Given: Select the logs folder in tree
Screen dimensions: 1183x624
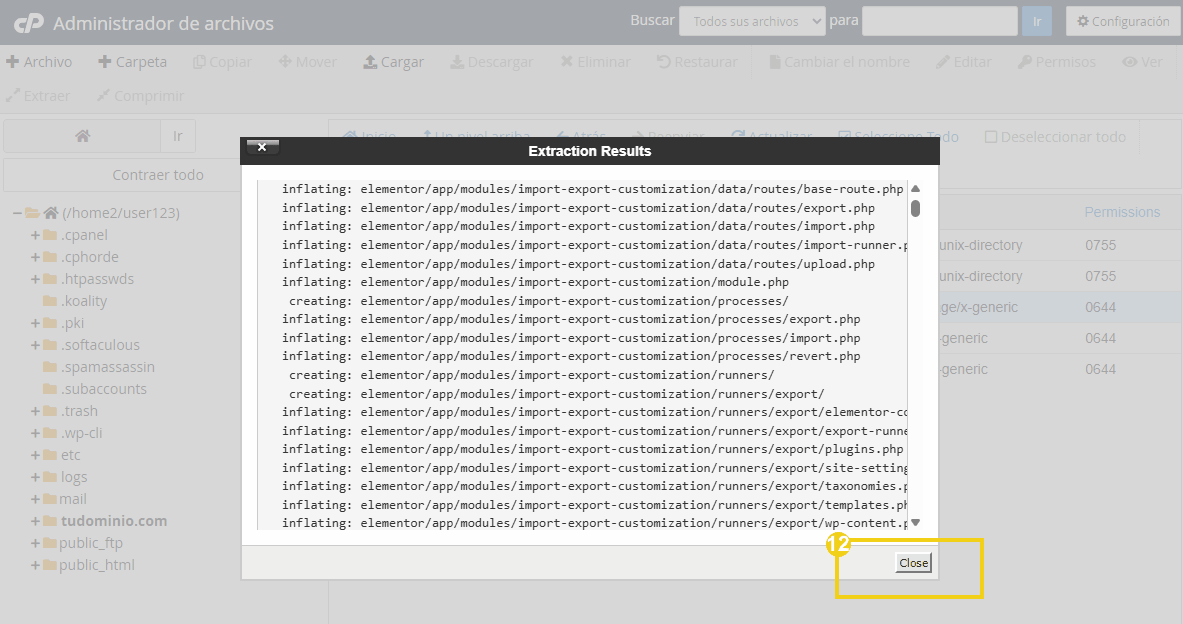Looking at the screenshot, I should pos(74,477).
